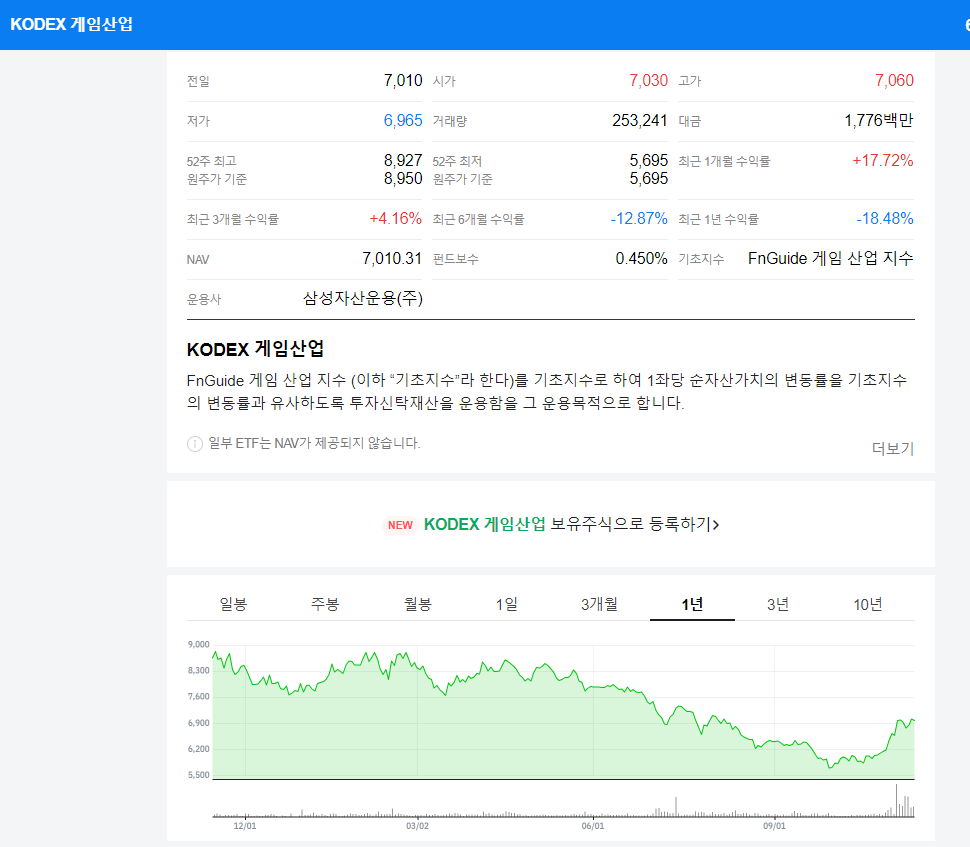Expand the description with 더보기
Screen dimensions: 970x847
point(893,449)
